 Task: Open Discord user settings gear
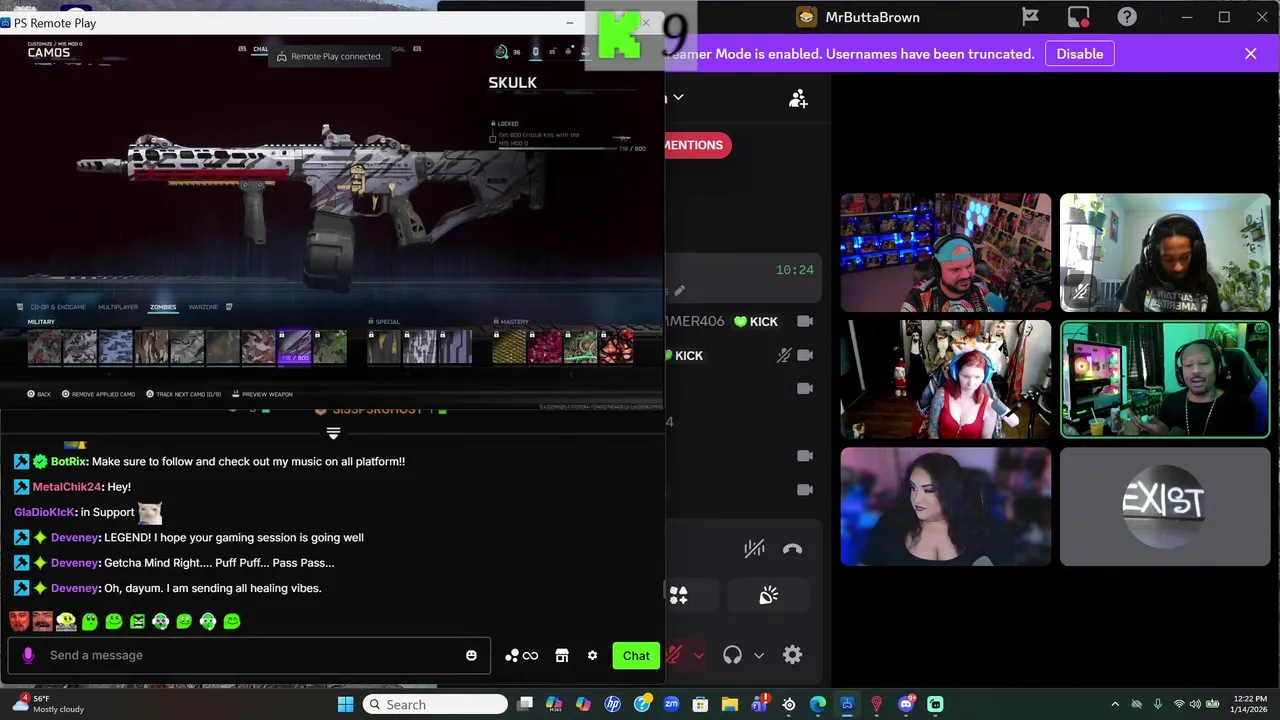point(792,655)
